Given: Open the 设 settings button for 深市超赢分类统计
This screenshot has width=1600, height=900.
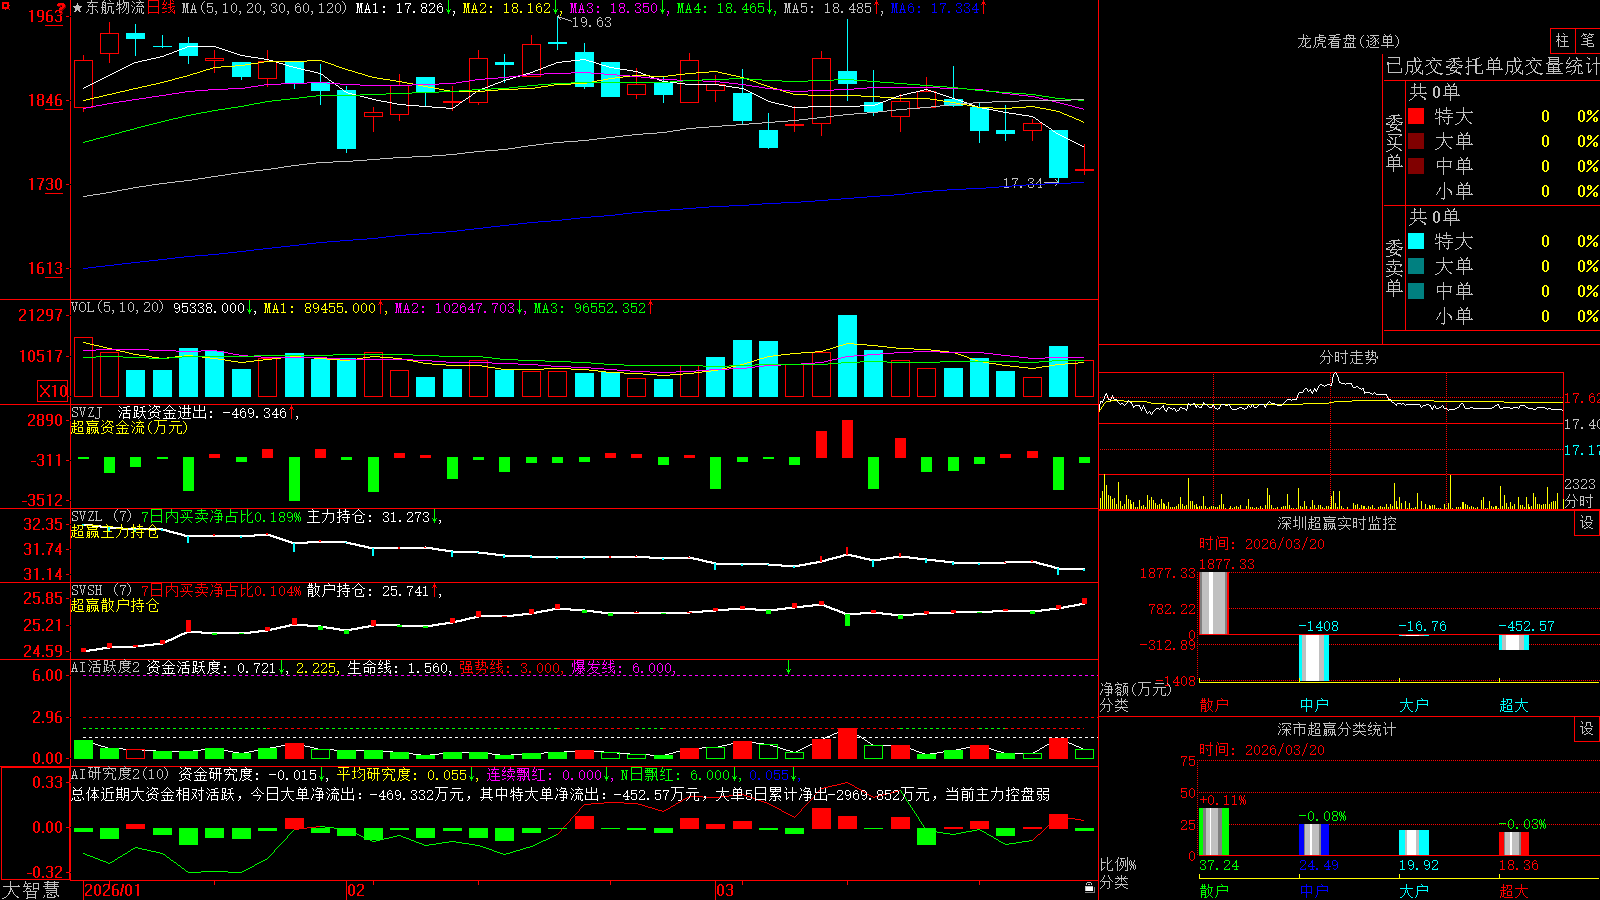Looking at the screenshot, I should [1587, 729].
